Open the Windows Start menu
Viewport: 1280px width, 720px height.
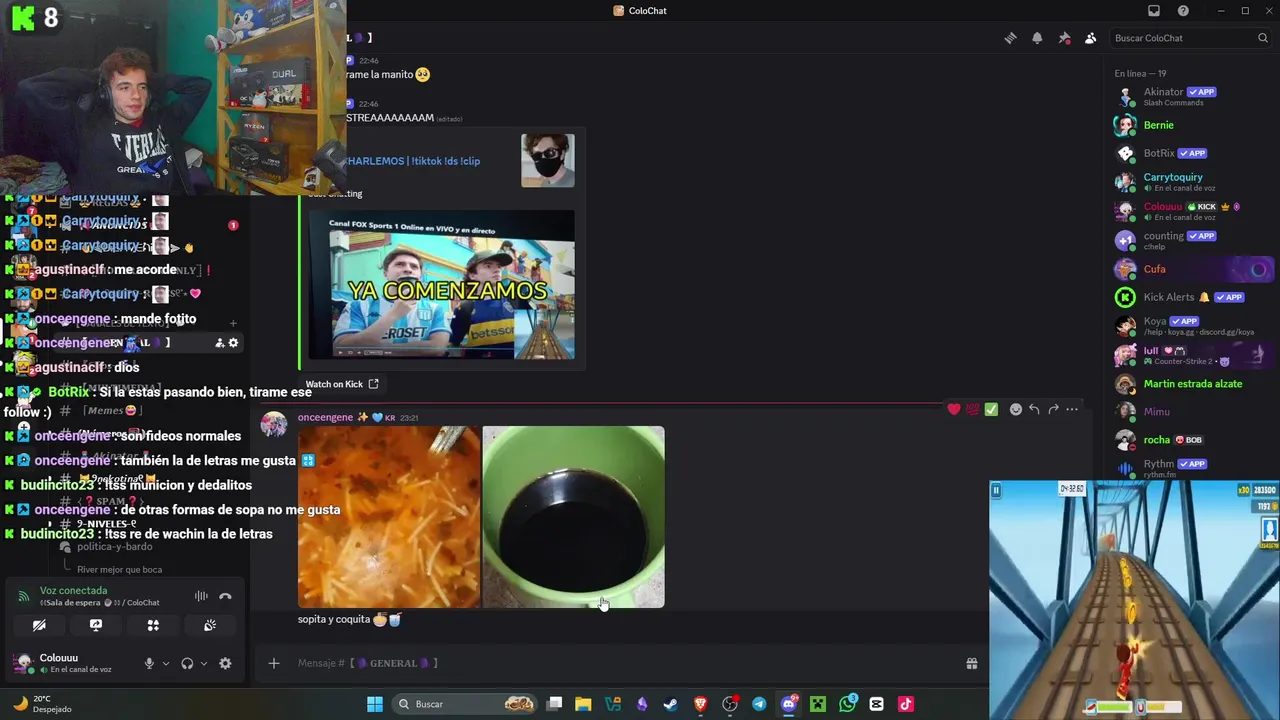(375, 704)
